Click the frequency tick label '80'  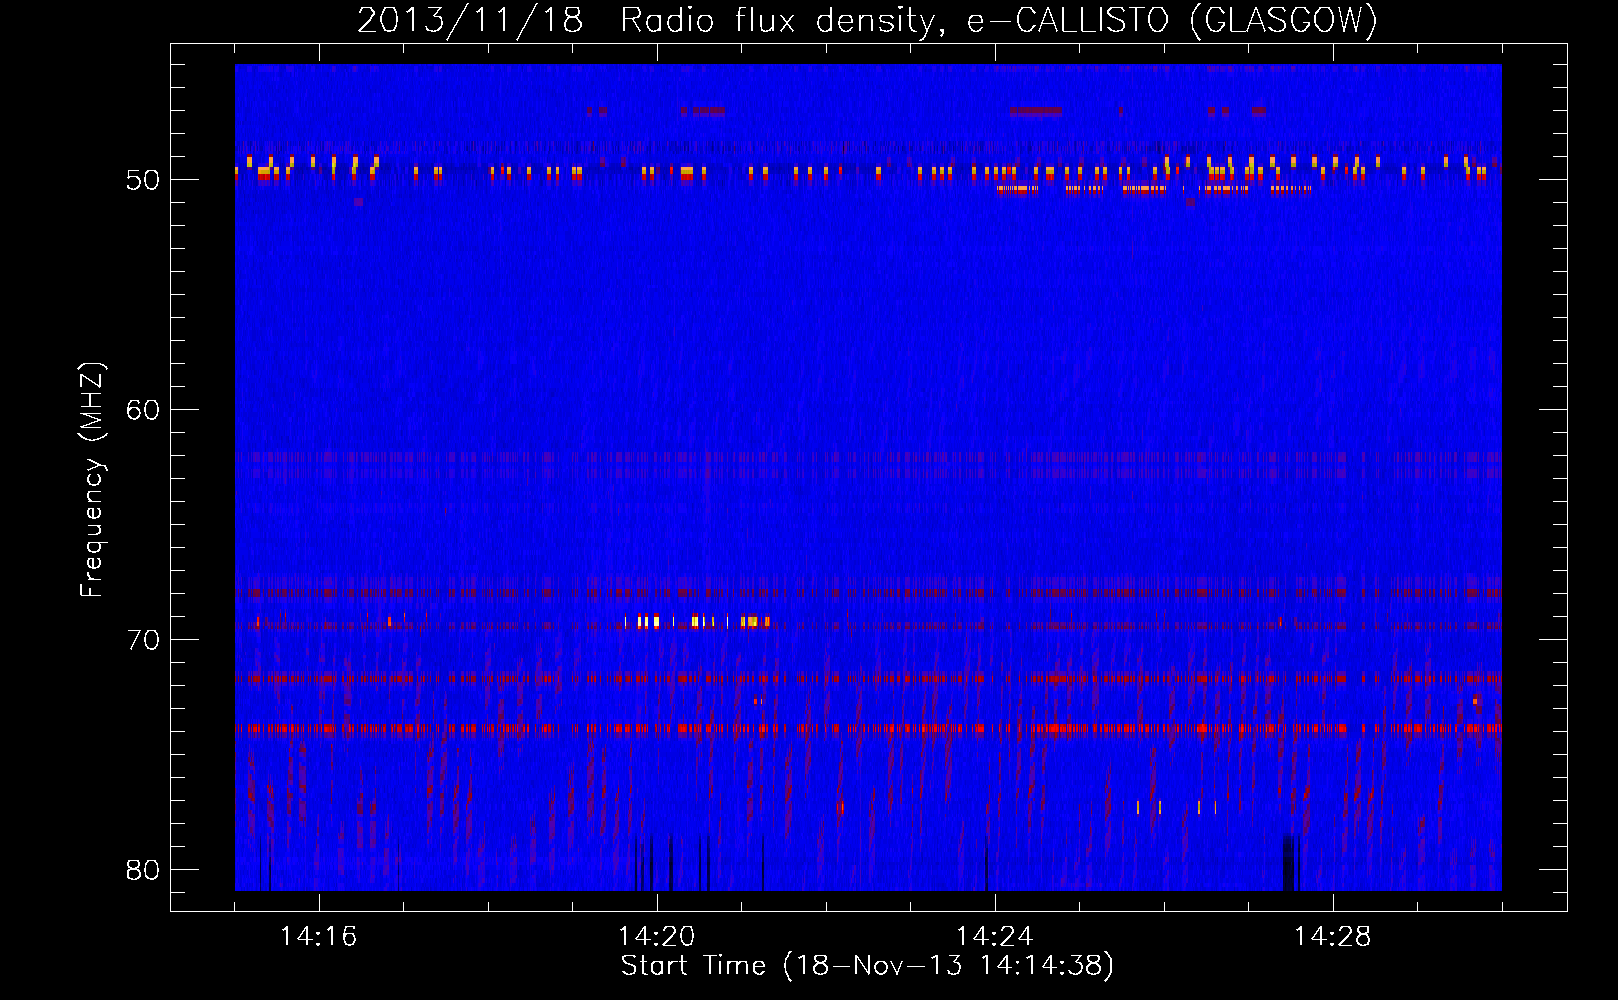143,870
